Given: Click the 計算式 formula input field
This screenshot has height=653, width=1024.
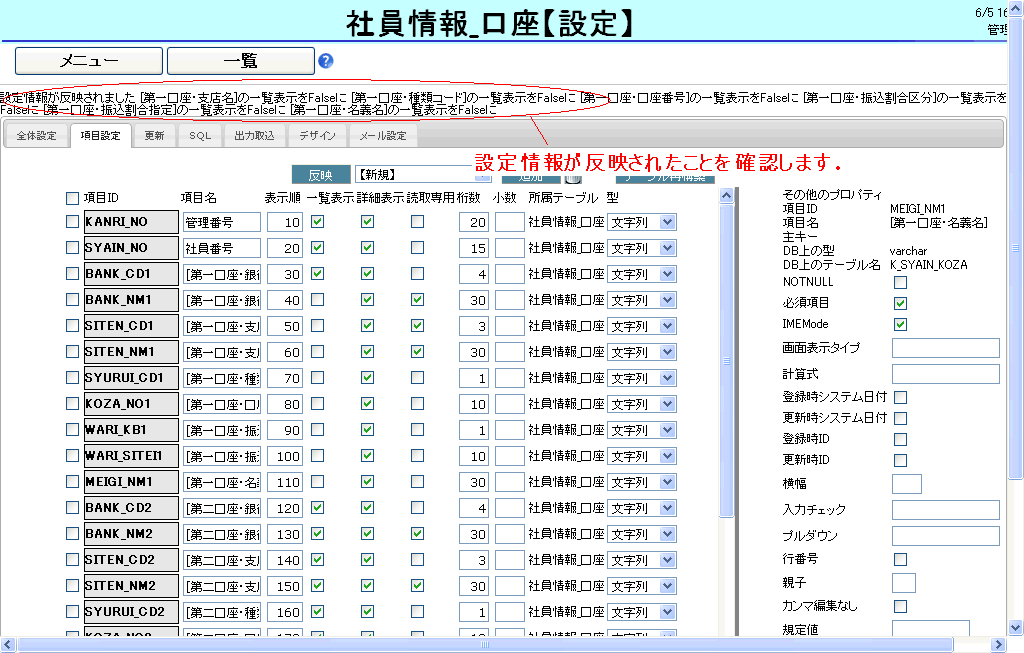Looking at the screenshot, I should [945, 374].
